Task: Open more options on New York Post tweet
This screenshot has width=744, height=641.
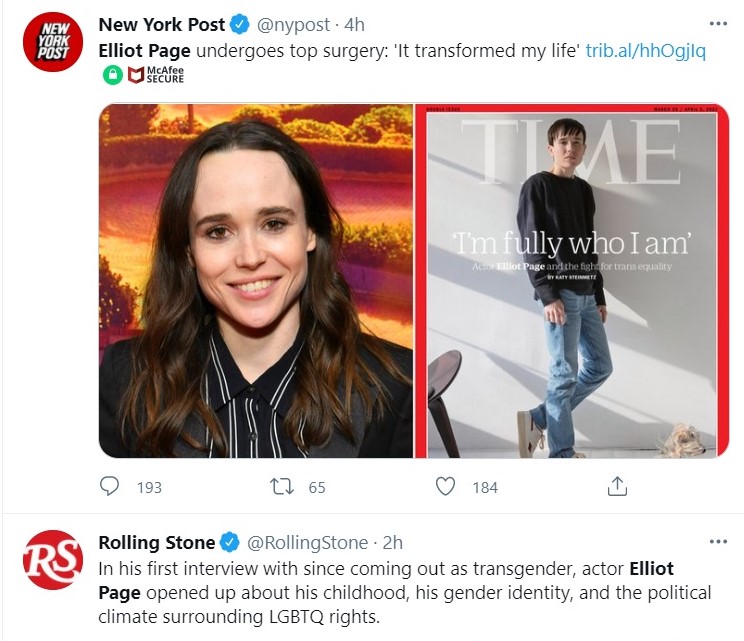Action: [718, 24]
